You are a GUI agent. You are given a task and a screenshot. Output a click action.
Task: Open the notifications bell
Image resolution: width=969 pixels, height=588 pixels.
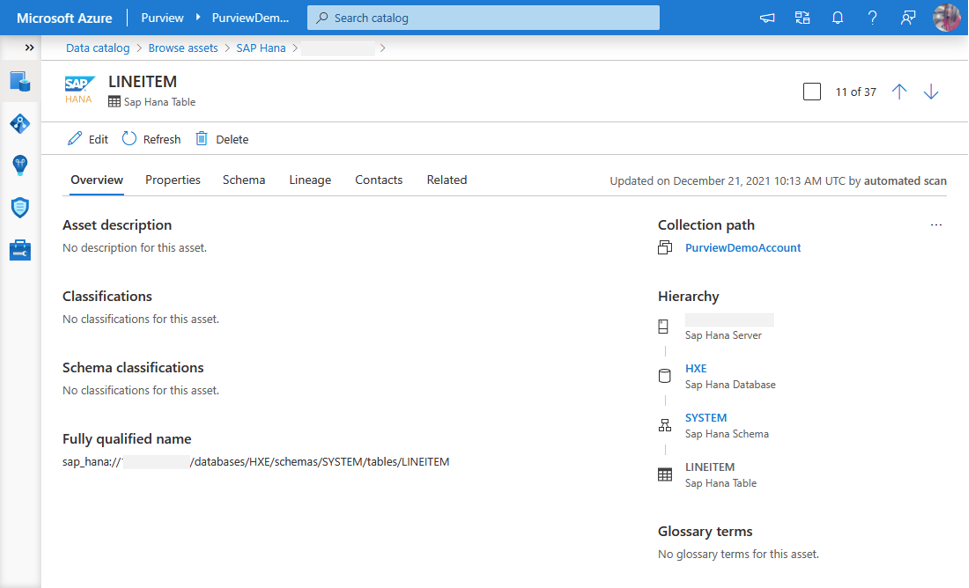838,18
